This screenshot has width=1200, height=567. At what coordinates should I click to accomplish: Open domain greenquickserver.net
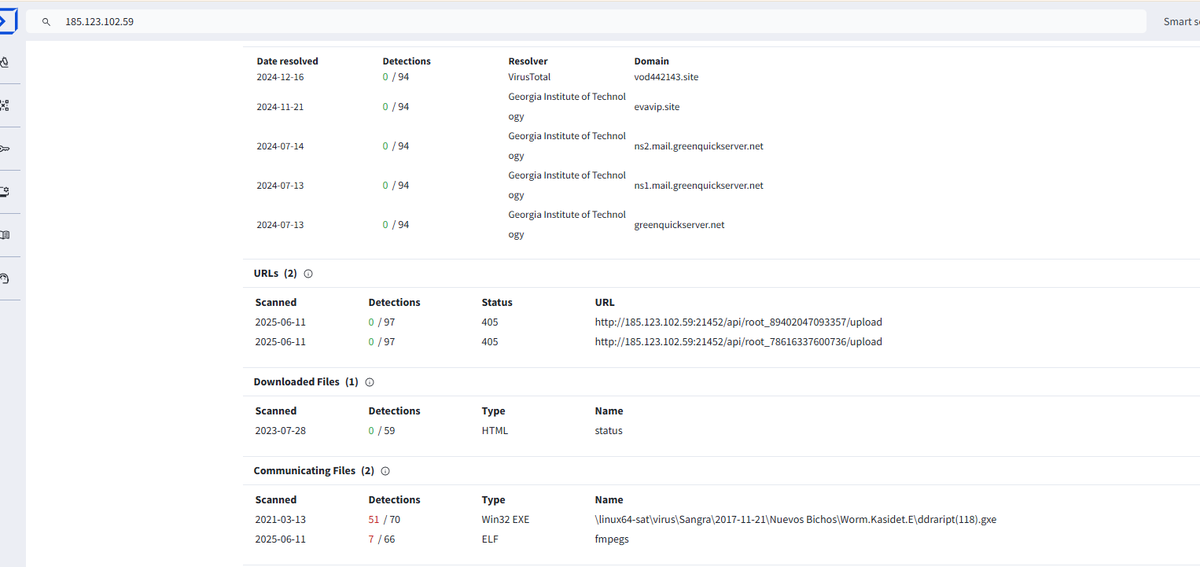pyautogui.click(x=680, y=225)
